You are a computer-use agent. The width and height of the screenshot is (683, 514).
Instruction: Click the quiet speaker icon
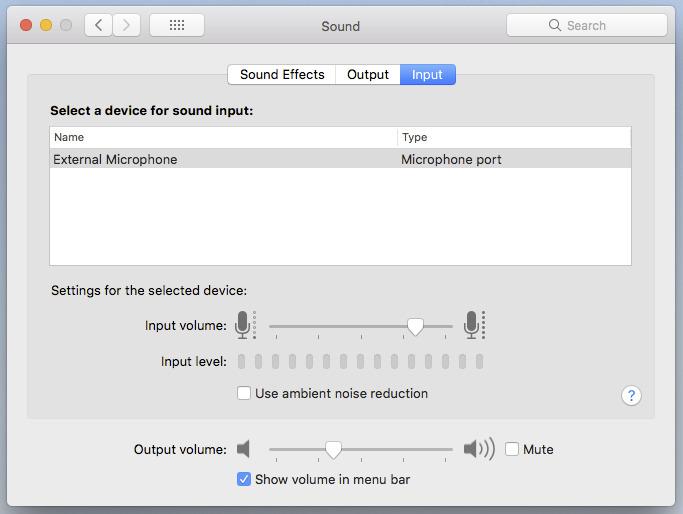point(243,449)
